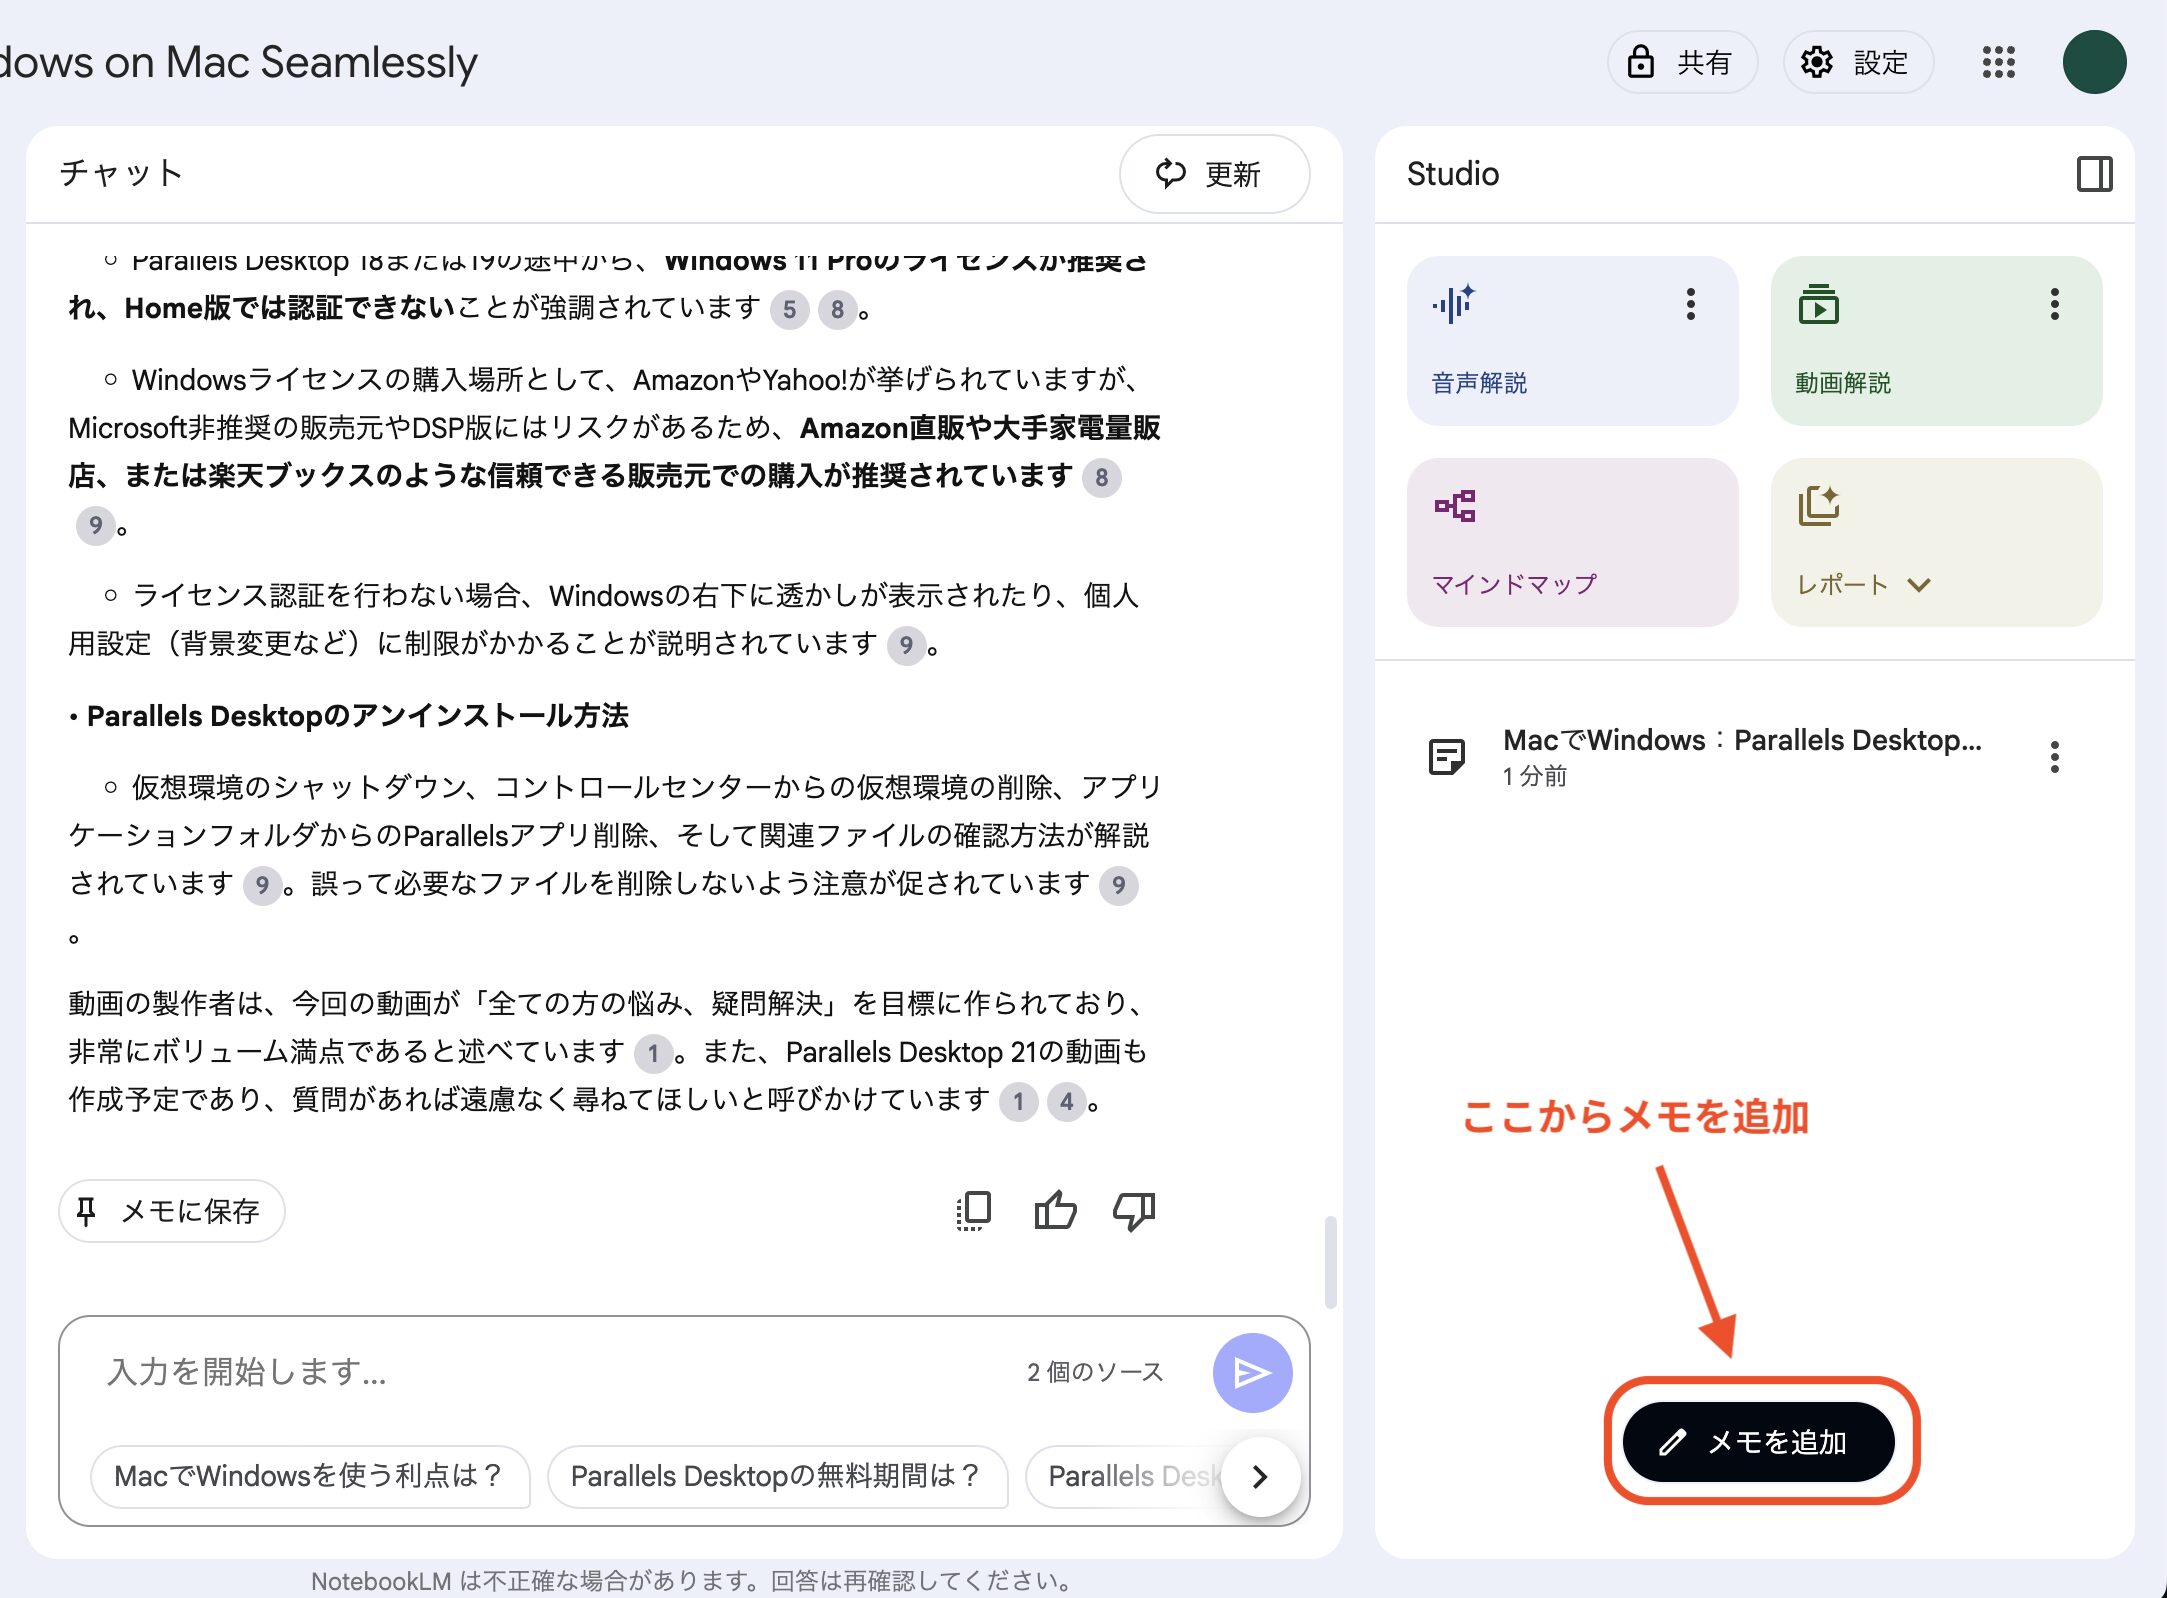This screenshot has height=1598, width=2167.
Task: Click citation 9 after 説明されています
Action: [x=906, y=646]
